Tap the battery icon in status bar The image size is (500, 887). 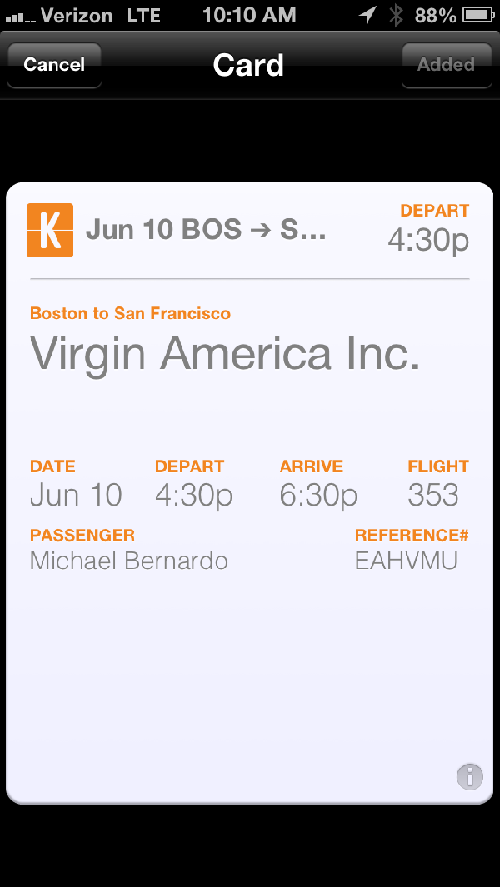coord(479,15)
